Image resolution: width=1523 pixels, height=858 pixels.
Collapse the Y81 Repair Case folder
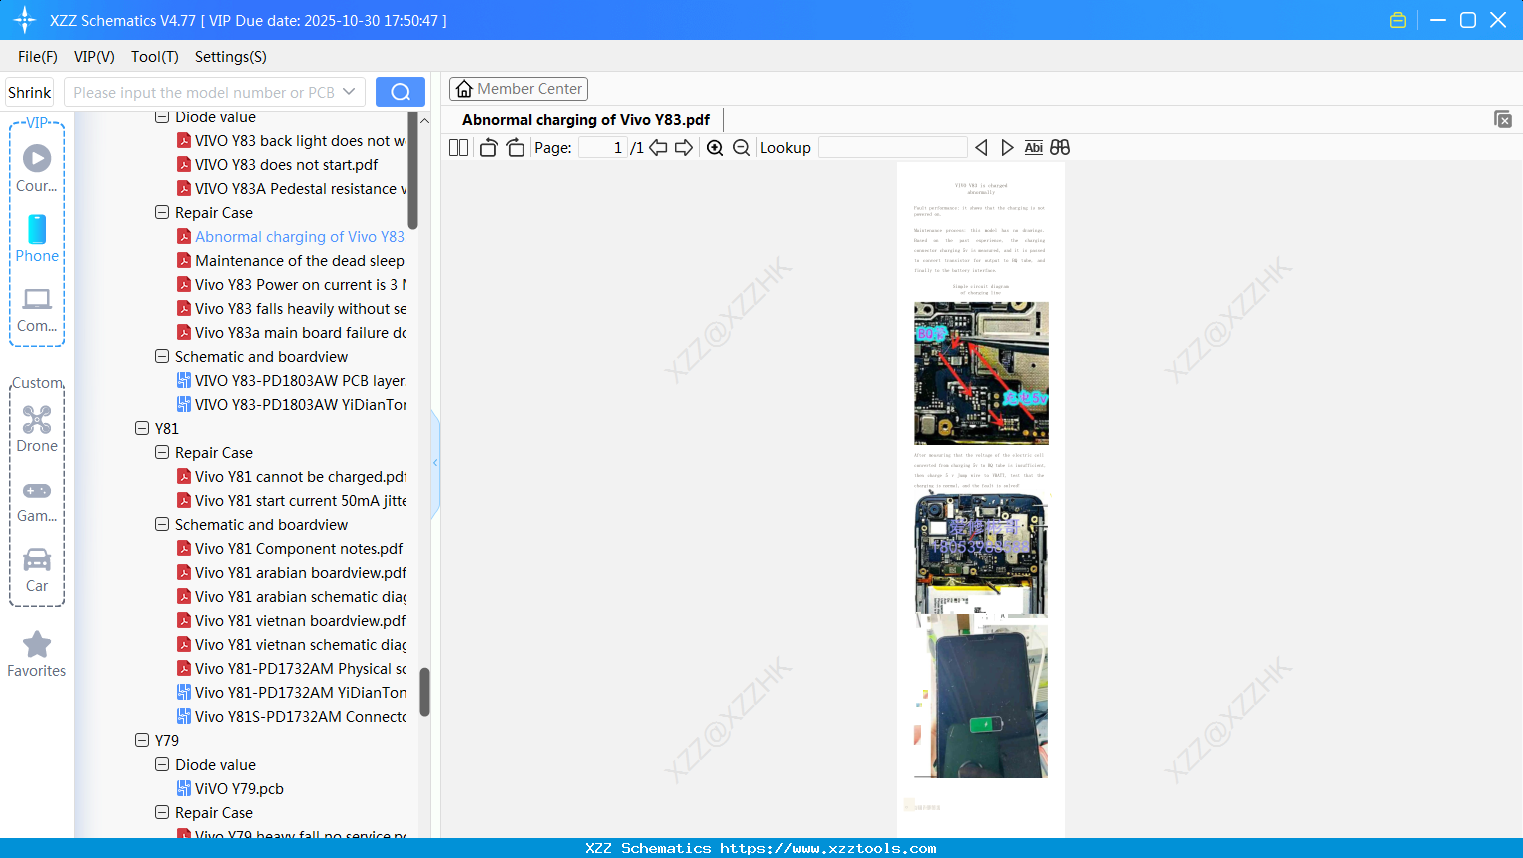coord(162,452)
